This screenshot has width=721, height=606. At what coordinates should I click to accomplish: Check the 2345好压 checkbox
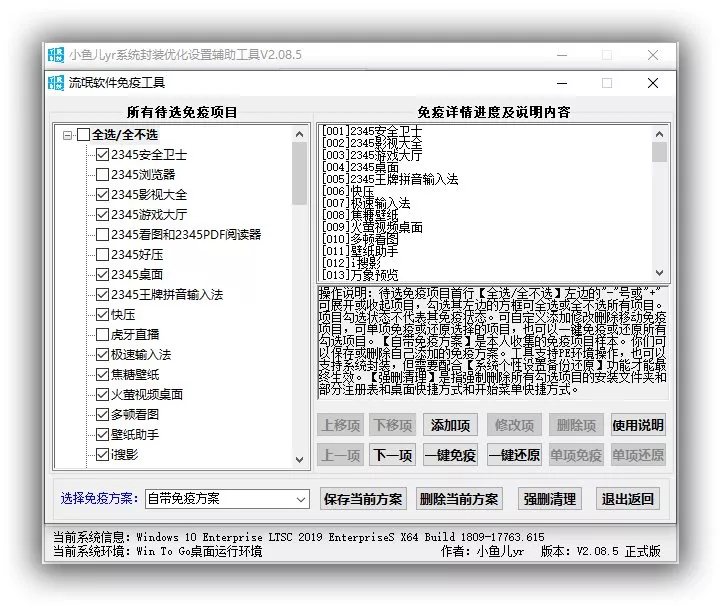tap(102, 255)
